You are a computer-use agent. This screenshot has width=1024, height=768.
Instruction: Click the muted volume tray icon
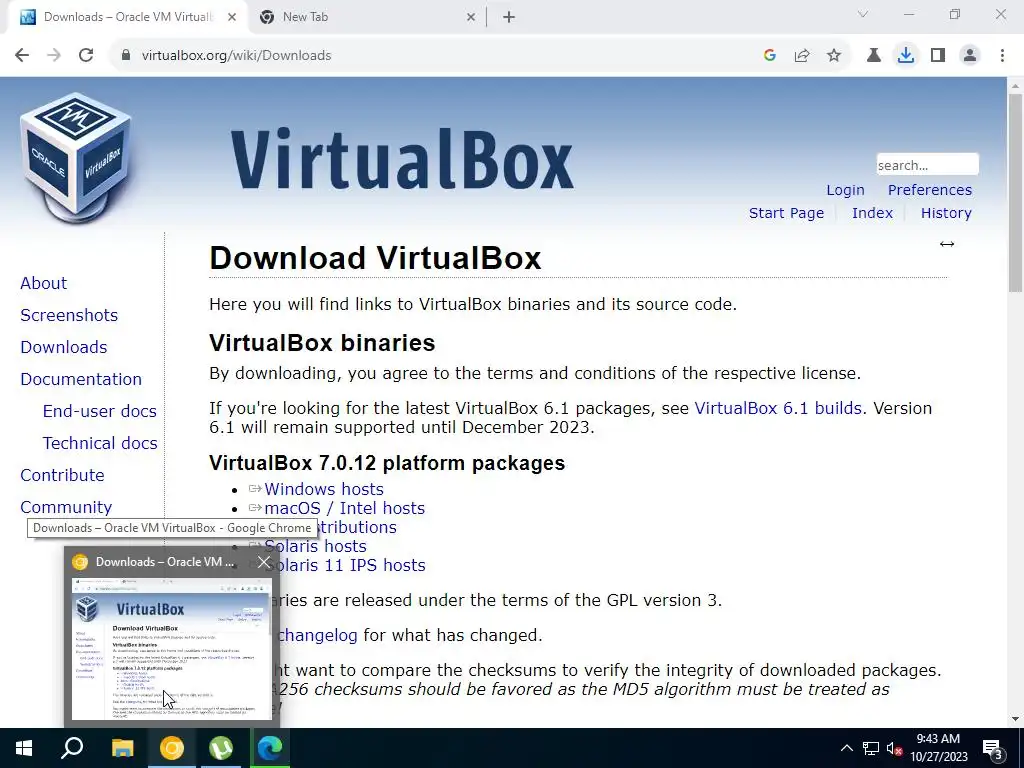click(894, 748)
